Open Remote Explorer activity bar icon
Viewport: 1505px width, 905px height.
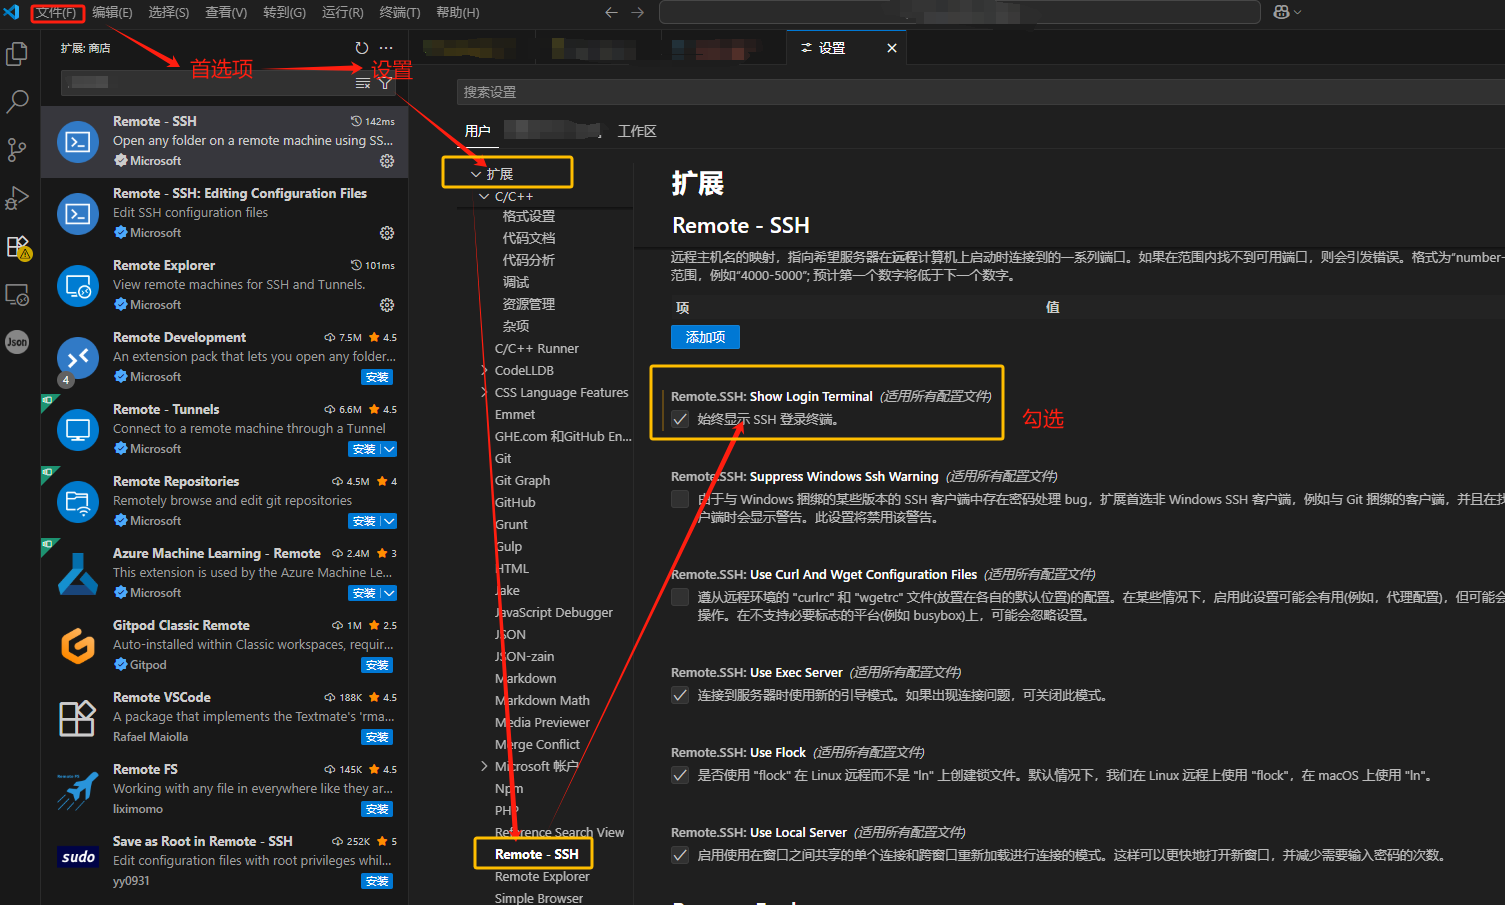point(17,294)
